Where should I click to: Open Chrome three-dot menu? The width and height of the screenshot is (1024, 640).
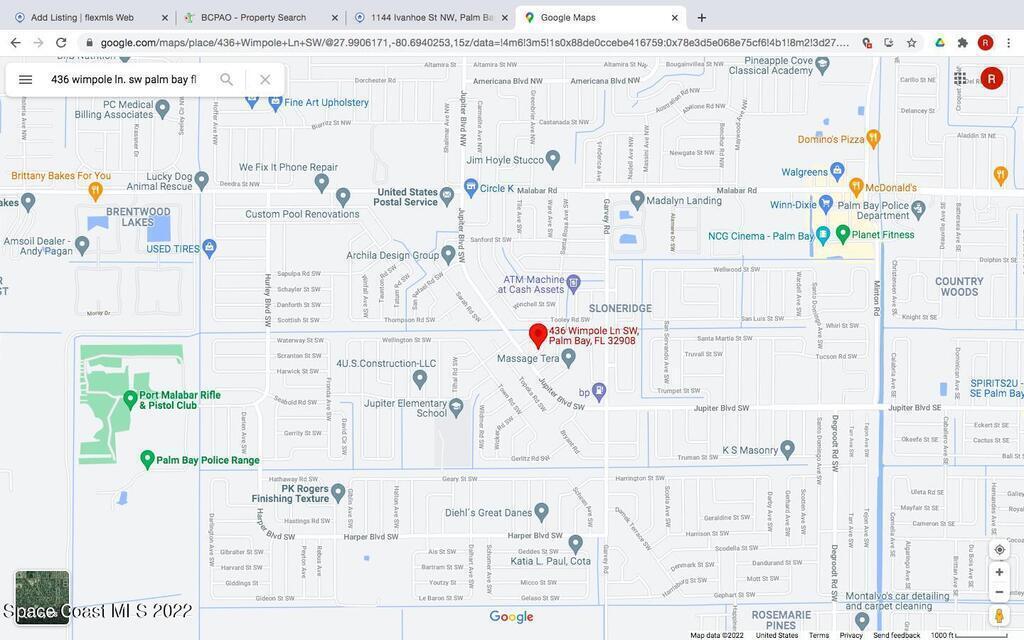click(x=1008, y=43)
